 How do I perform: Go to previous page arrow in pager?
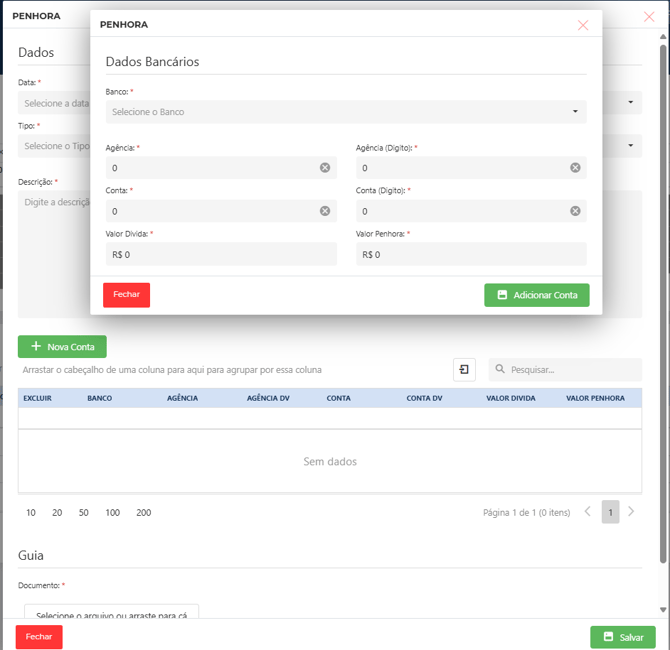pyautogui.click(x=588, y=512)
